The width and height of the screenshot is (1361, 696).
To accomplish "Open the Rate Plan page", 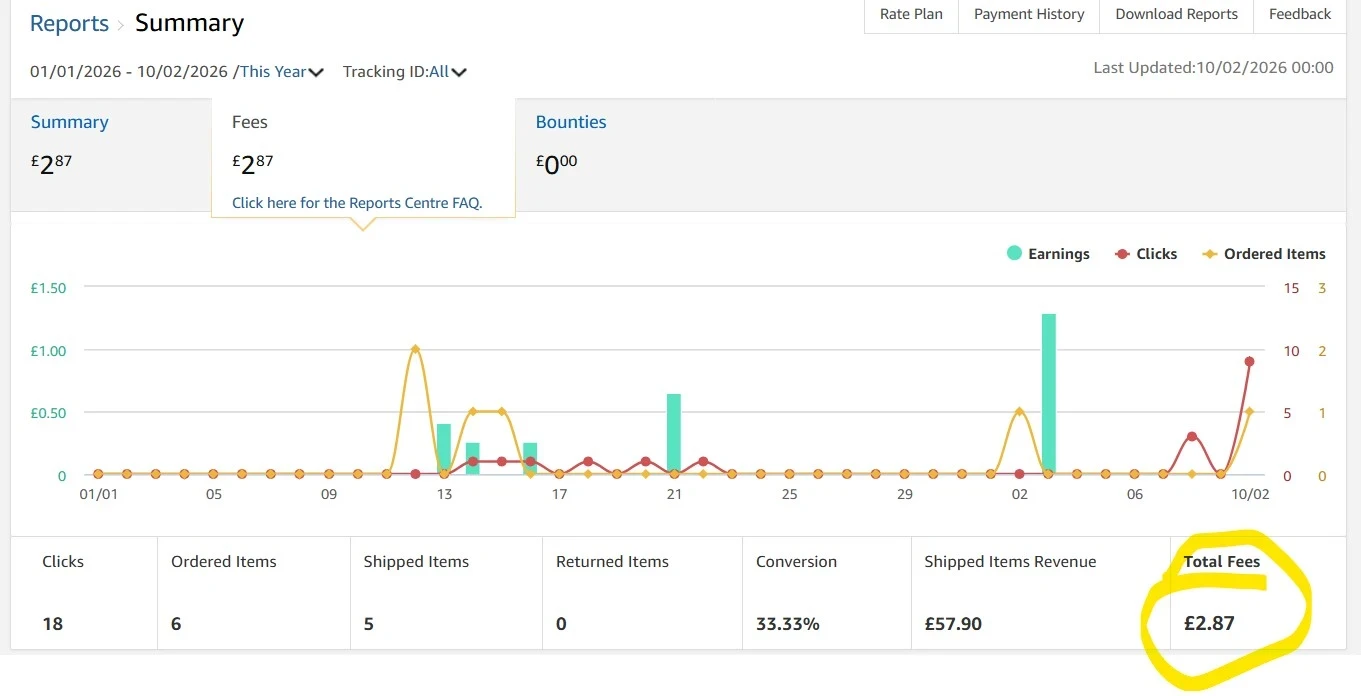I will (911, 15).
